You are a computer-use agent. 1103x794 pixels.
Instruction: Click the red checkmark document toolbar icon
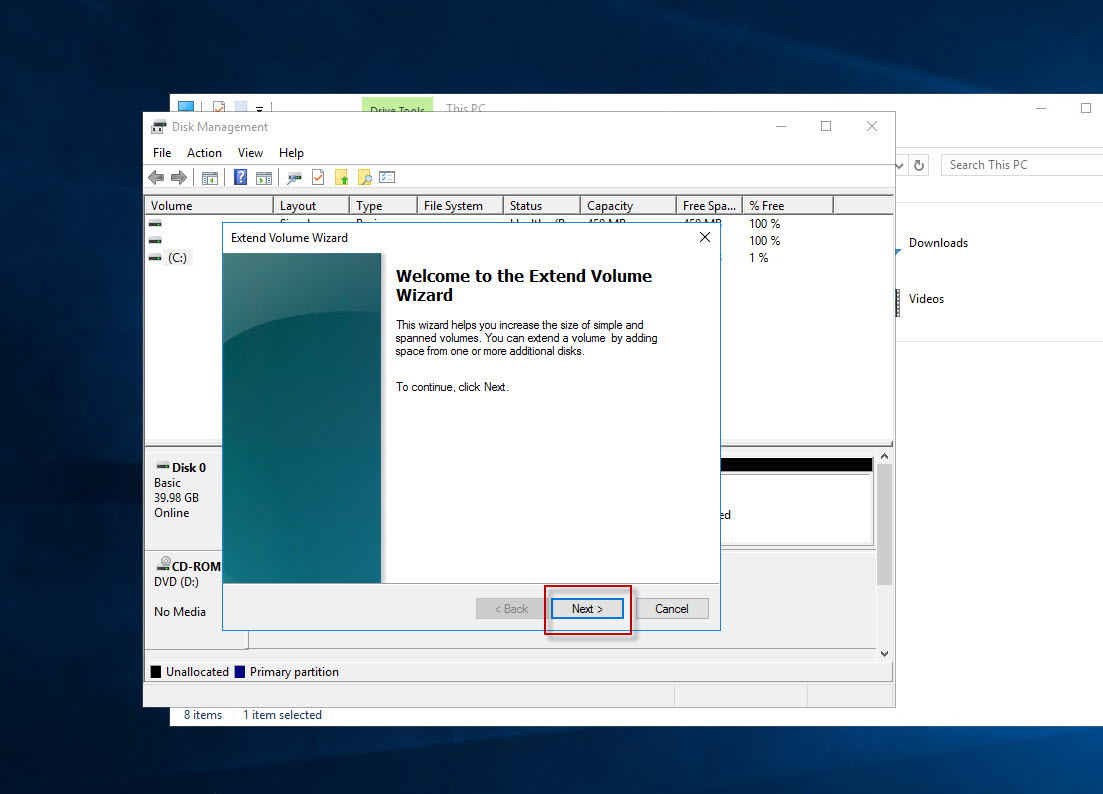pos(318,178)
